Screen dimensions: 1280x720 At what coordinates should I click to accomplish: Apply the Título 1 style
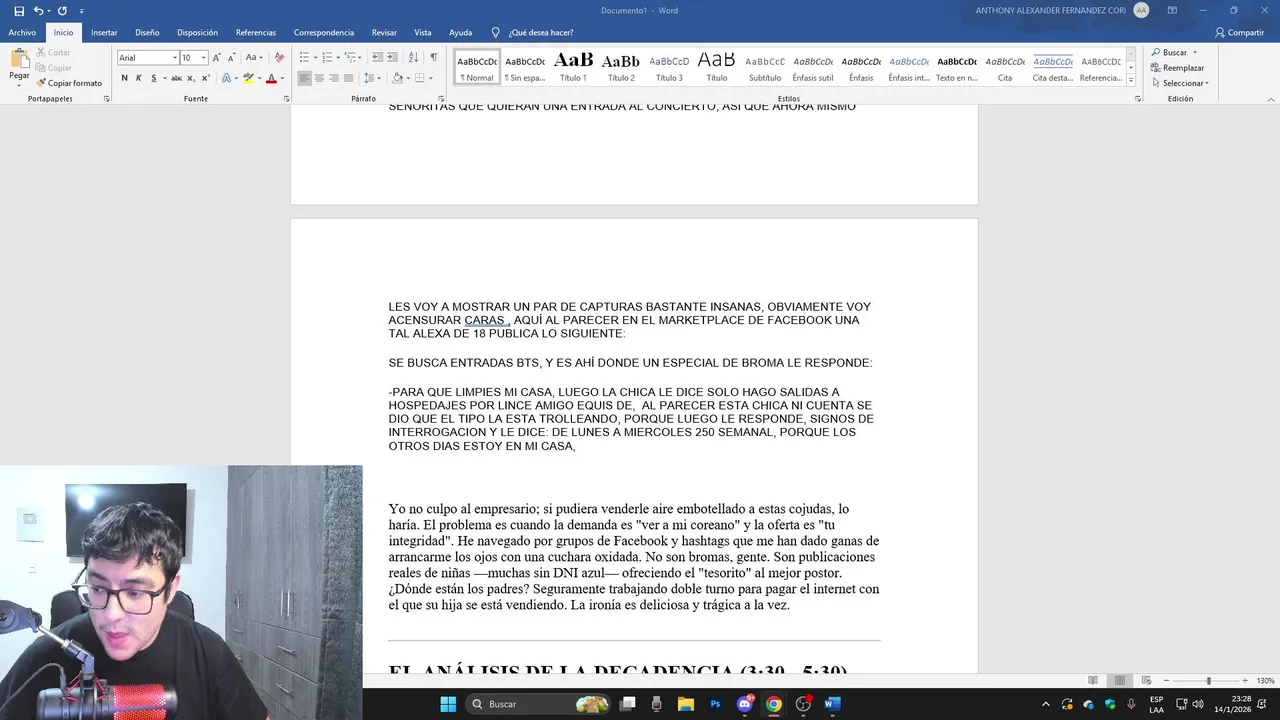click(x=573, y=67)
